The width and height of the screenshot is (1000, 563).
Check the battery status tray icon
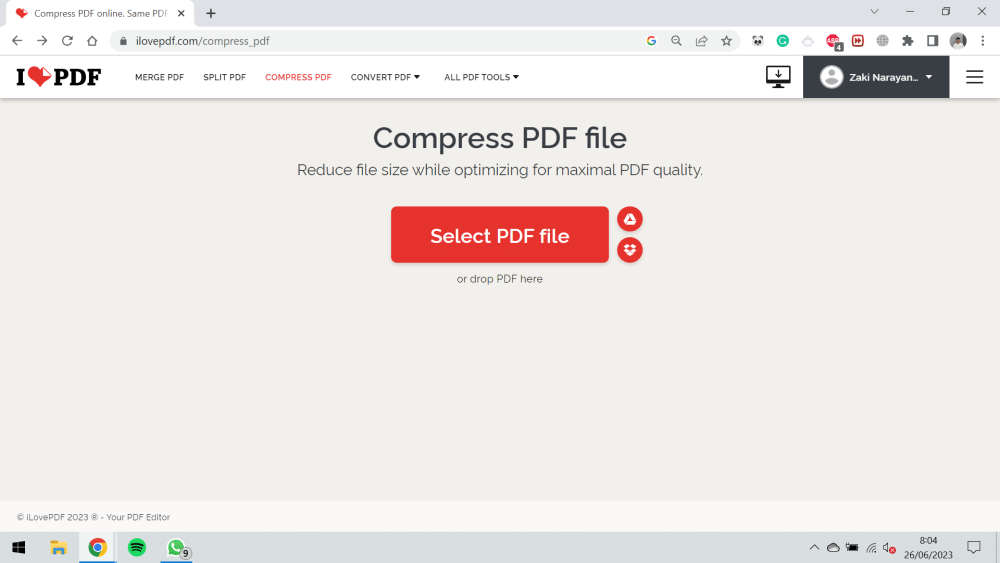click(852, 548)
